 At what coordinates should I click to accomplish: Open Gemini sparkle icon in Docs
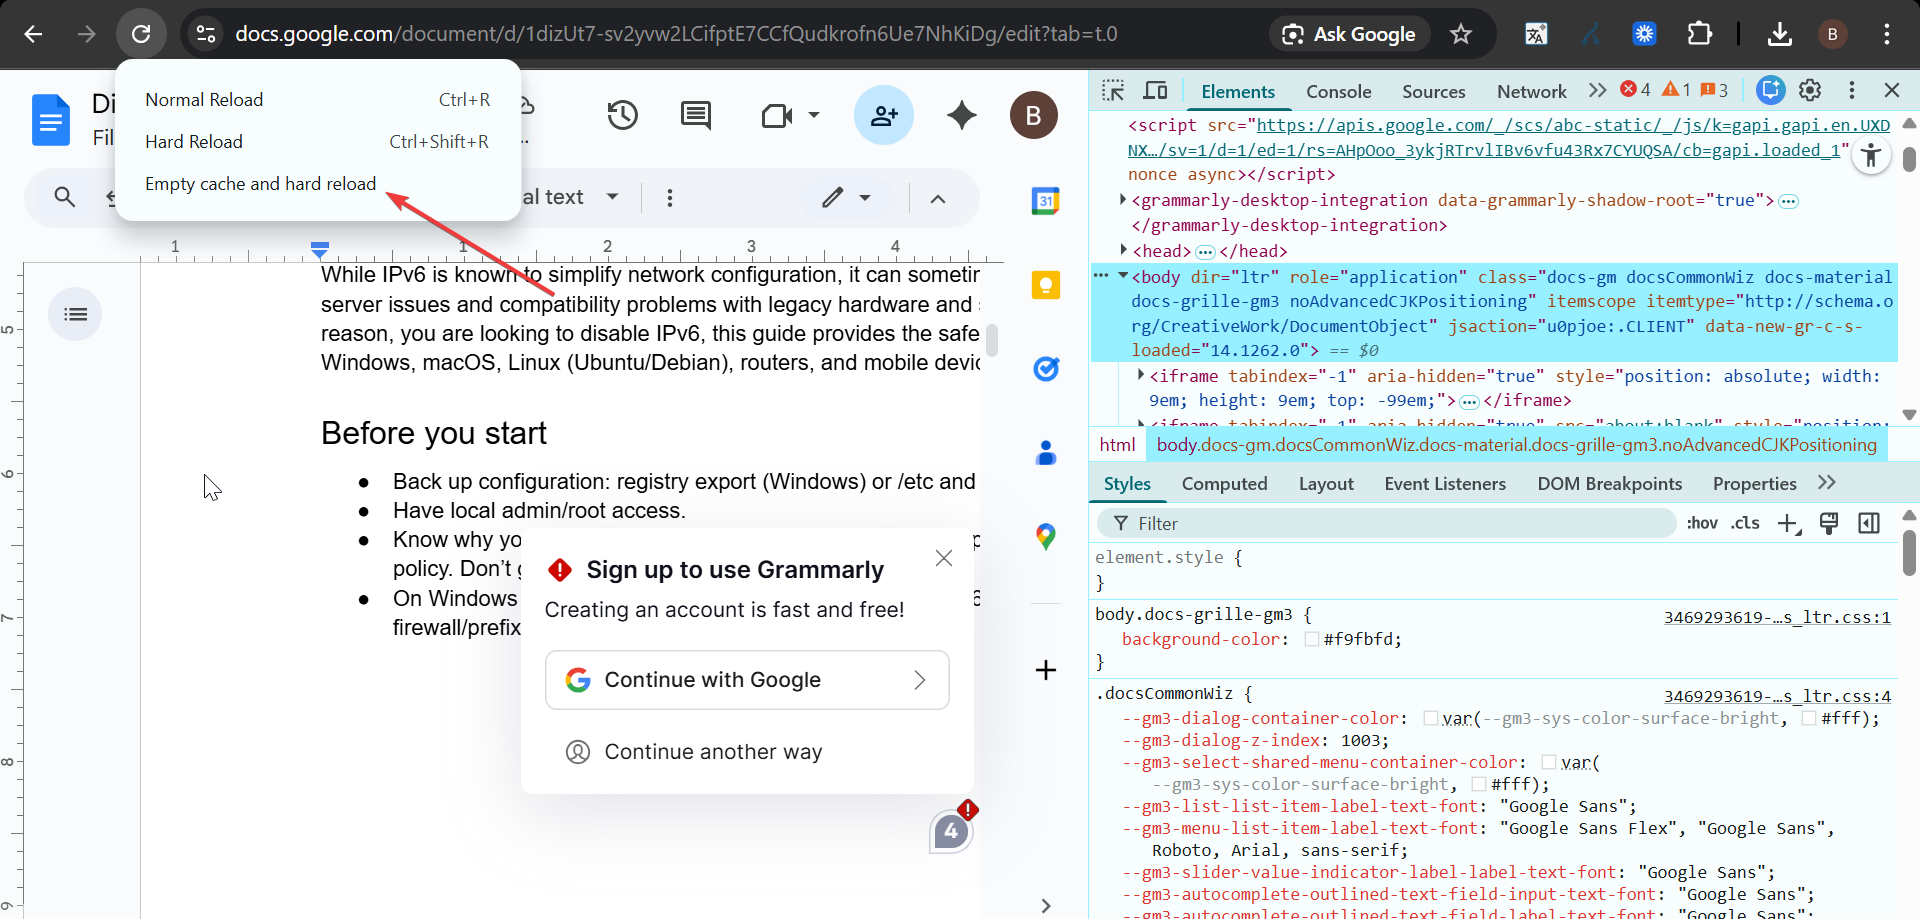tap(961, 115)
